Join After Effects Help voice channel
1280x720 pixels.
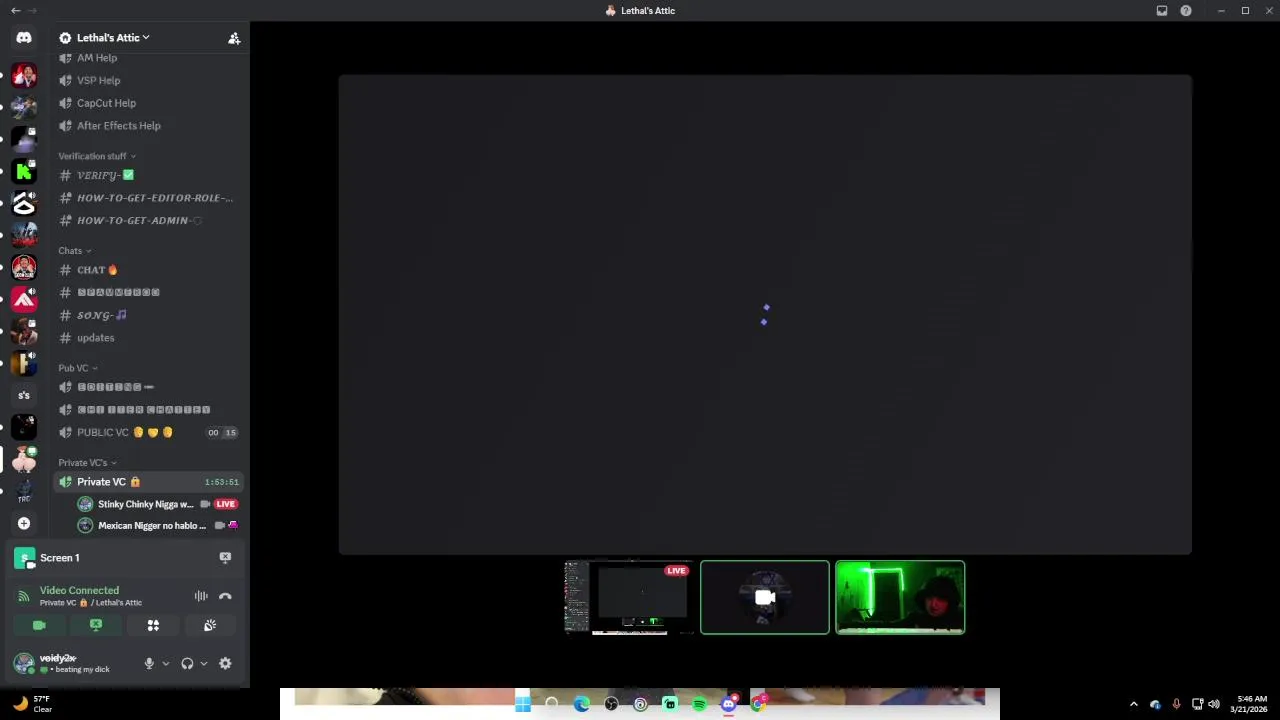point(148,126)
